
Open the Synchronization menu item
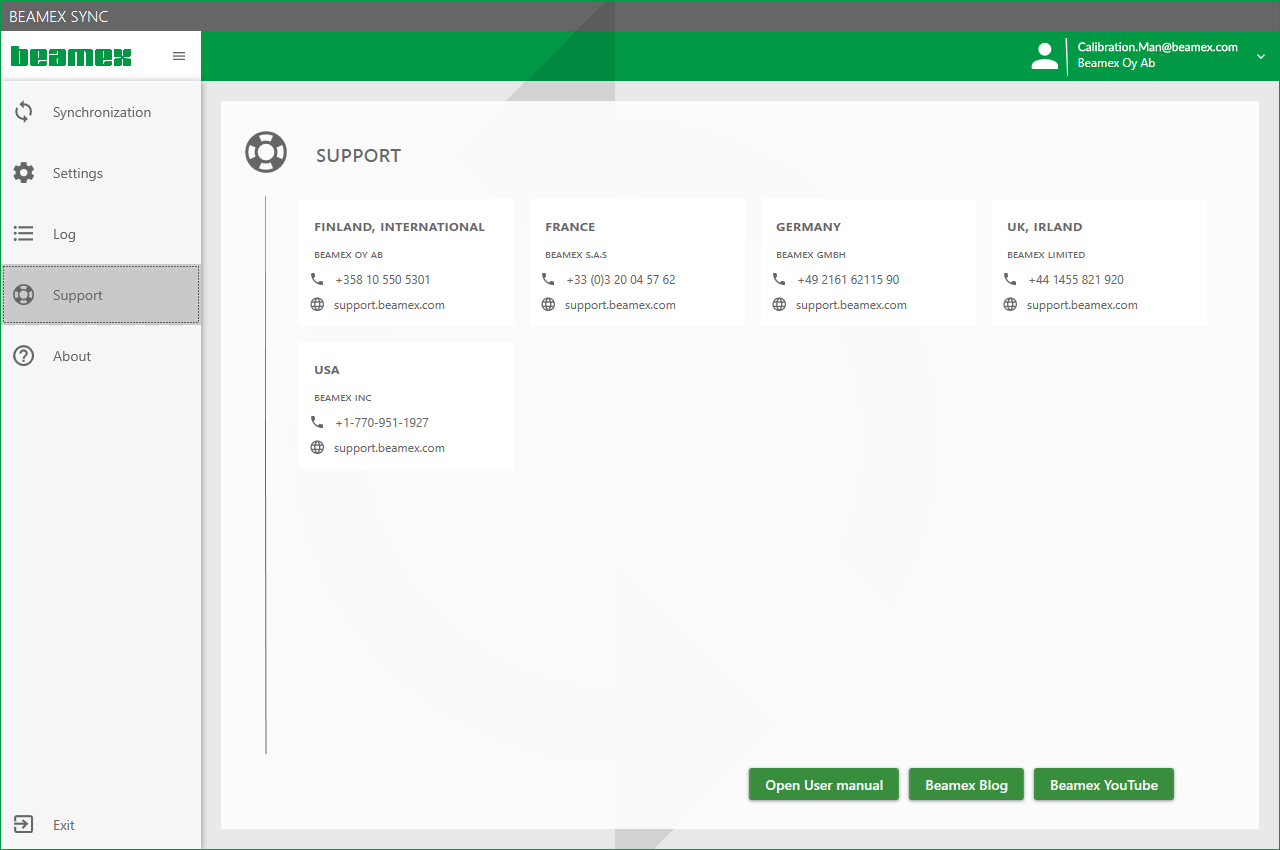click(x=101, y=112)
